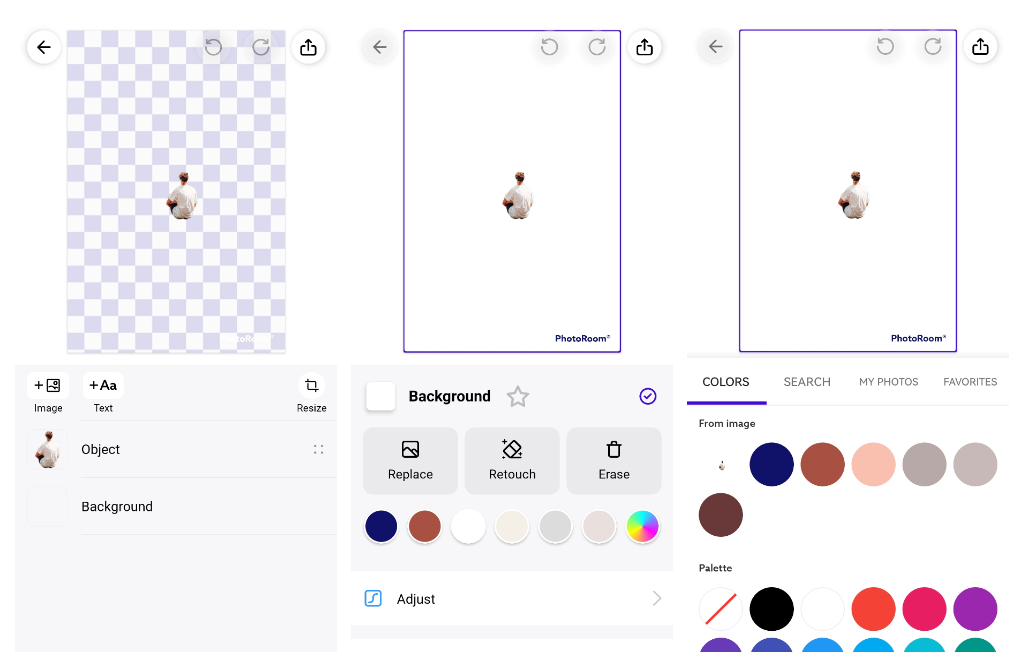
Task: Open the FAVORITES tab
Action: click(x=969, y=382)
